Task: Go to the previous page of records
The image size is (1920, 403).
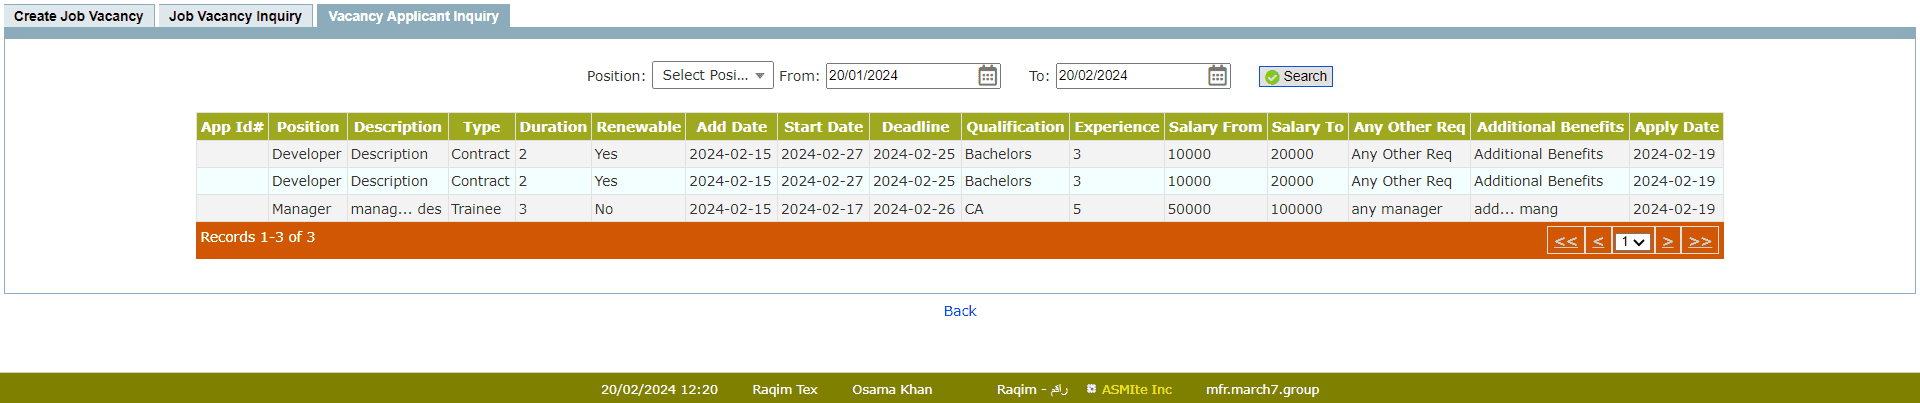Action: pos(1598,241)
